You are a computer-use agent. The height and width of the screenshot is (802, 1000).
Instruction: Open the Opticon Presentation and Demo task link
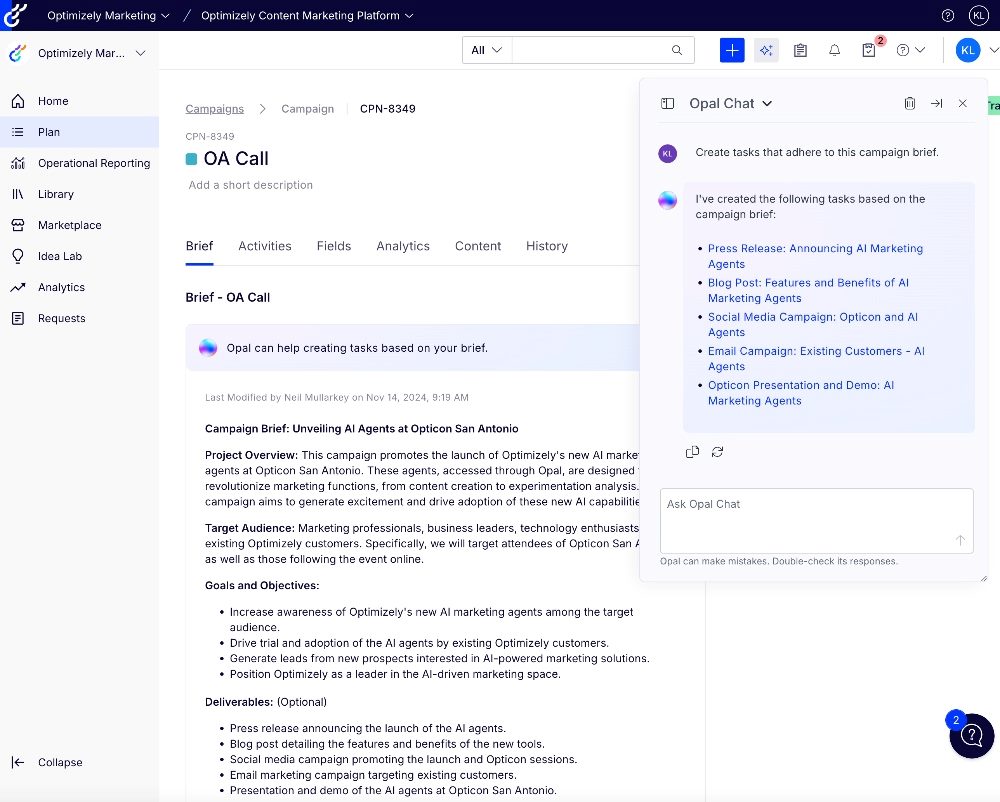(800, 393)
